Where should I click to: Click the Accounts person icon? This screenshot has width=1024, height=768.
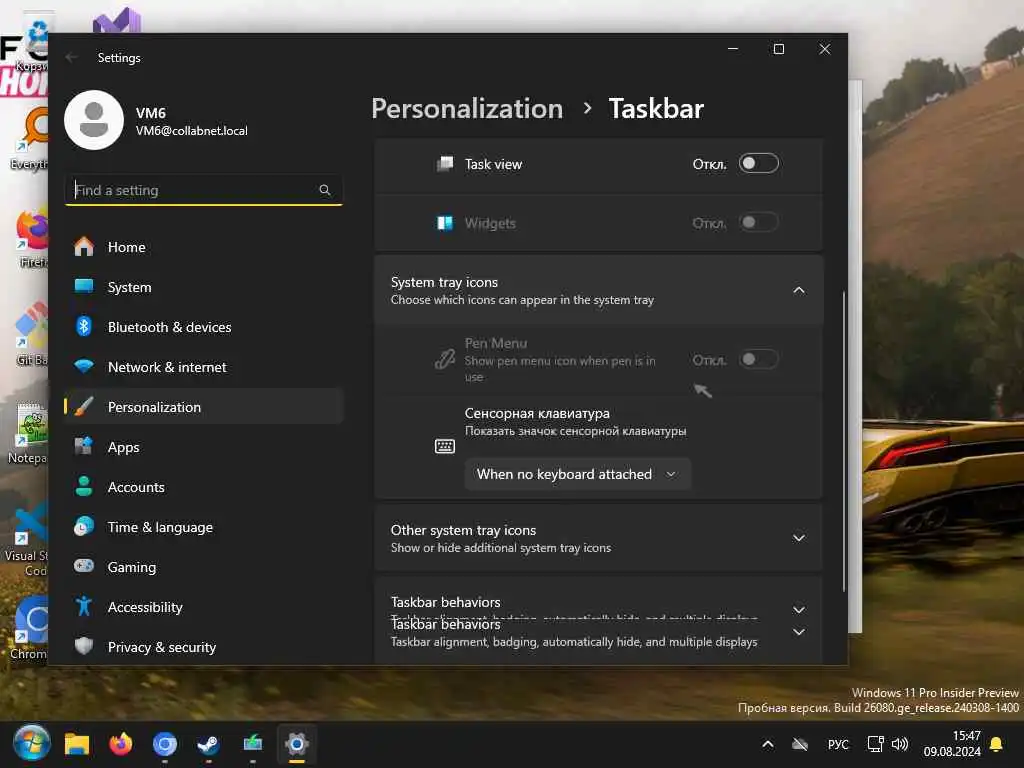click(84, 486)
